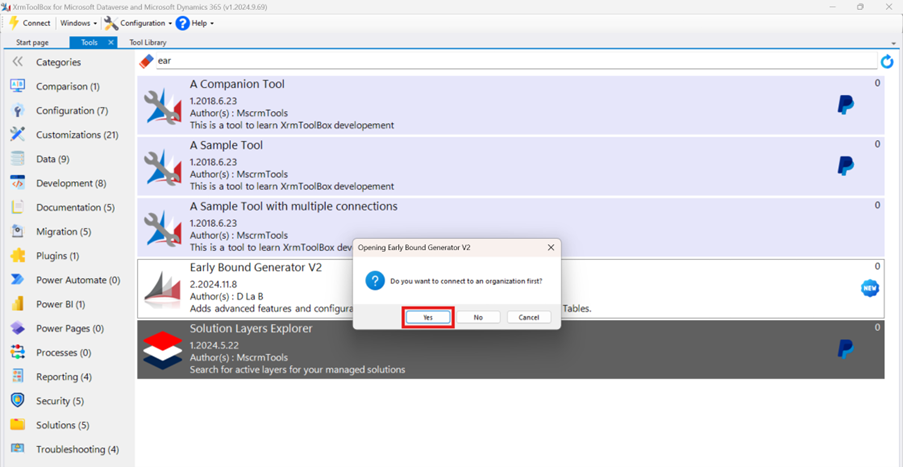Open the Windows dropdown menu
Screen dimensions: 903x467
(78, 23)
